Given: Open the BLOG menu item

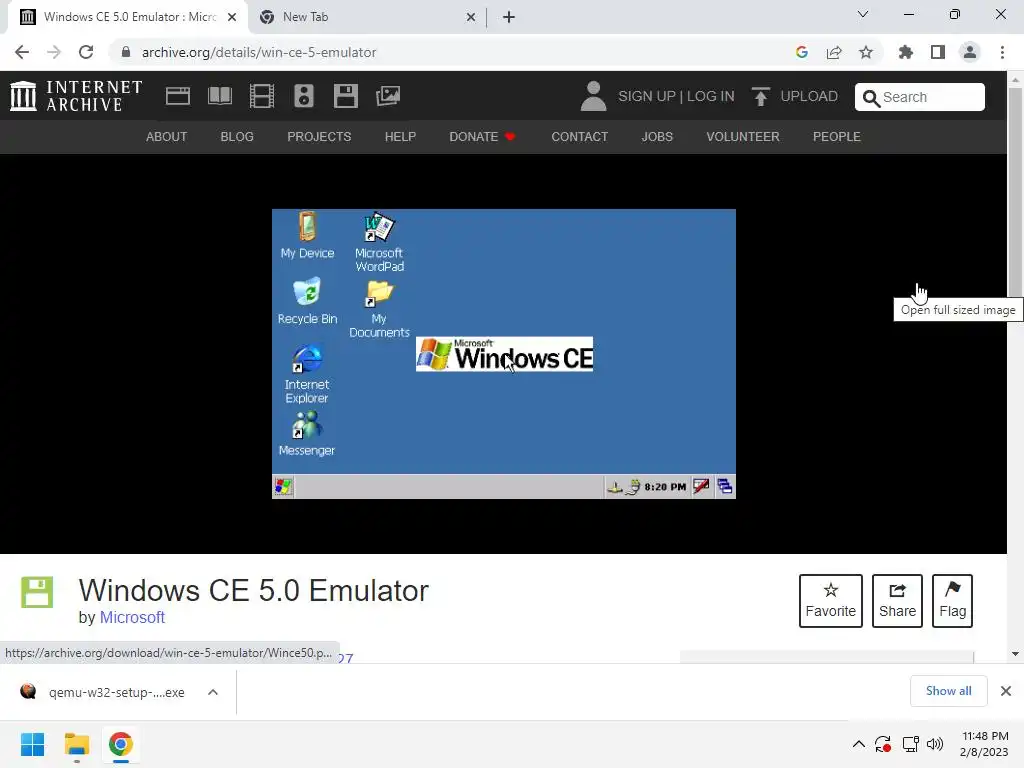Looking at the screenshot, I should tap(237, 136).
